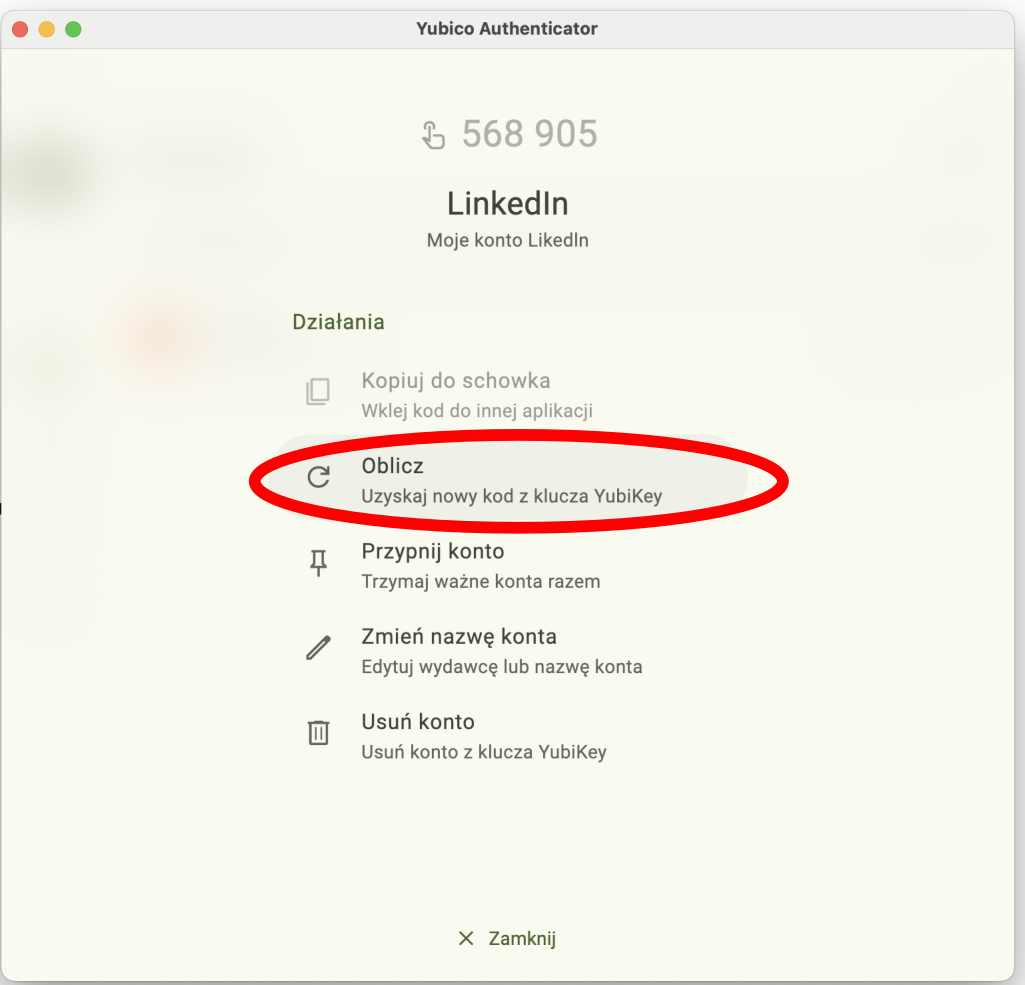Click the circular refresh icon next to Oblicz

[x=318, y=477]
